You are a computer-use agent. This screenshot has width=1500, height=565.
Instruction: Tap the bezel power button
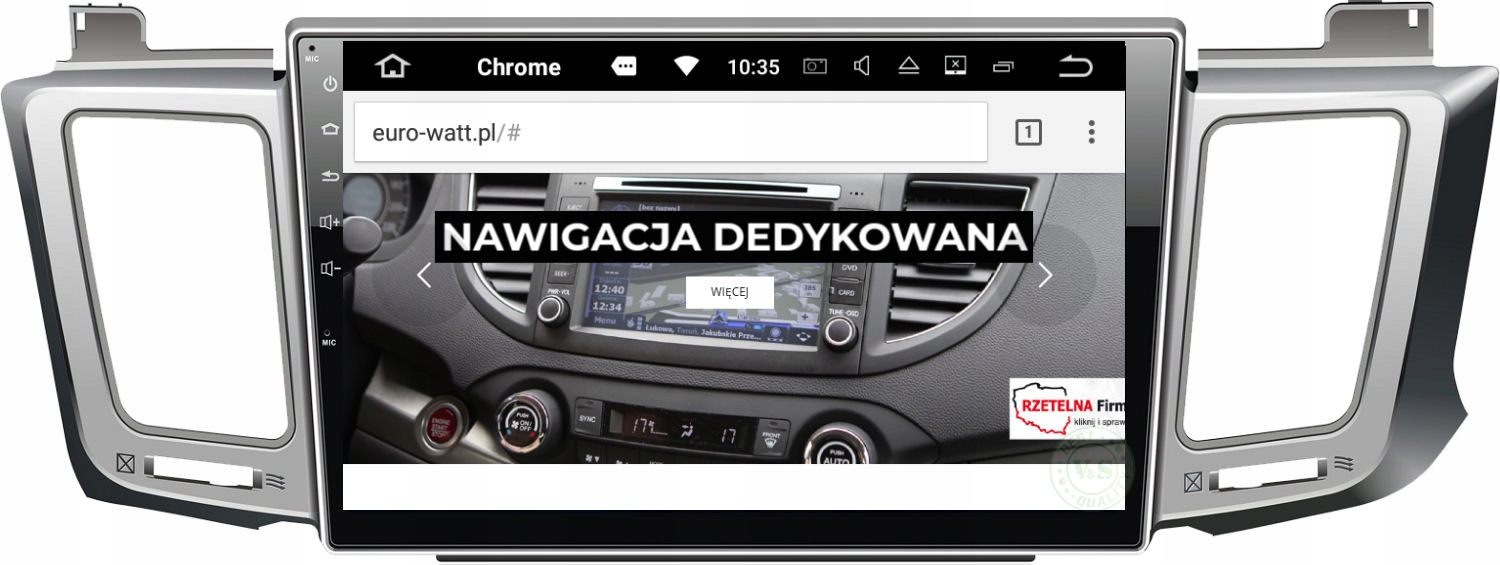tap(330, 85)
